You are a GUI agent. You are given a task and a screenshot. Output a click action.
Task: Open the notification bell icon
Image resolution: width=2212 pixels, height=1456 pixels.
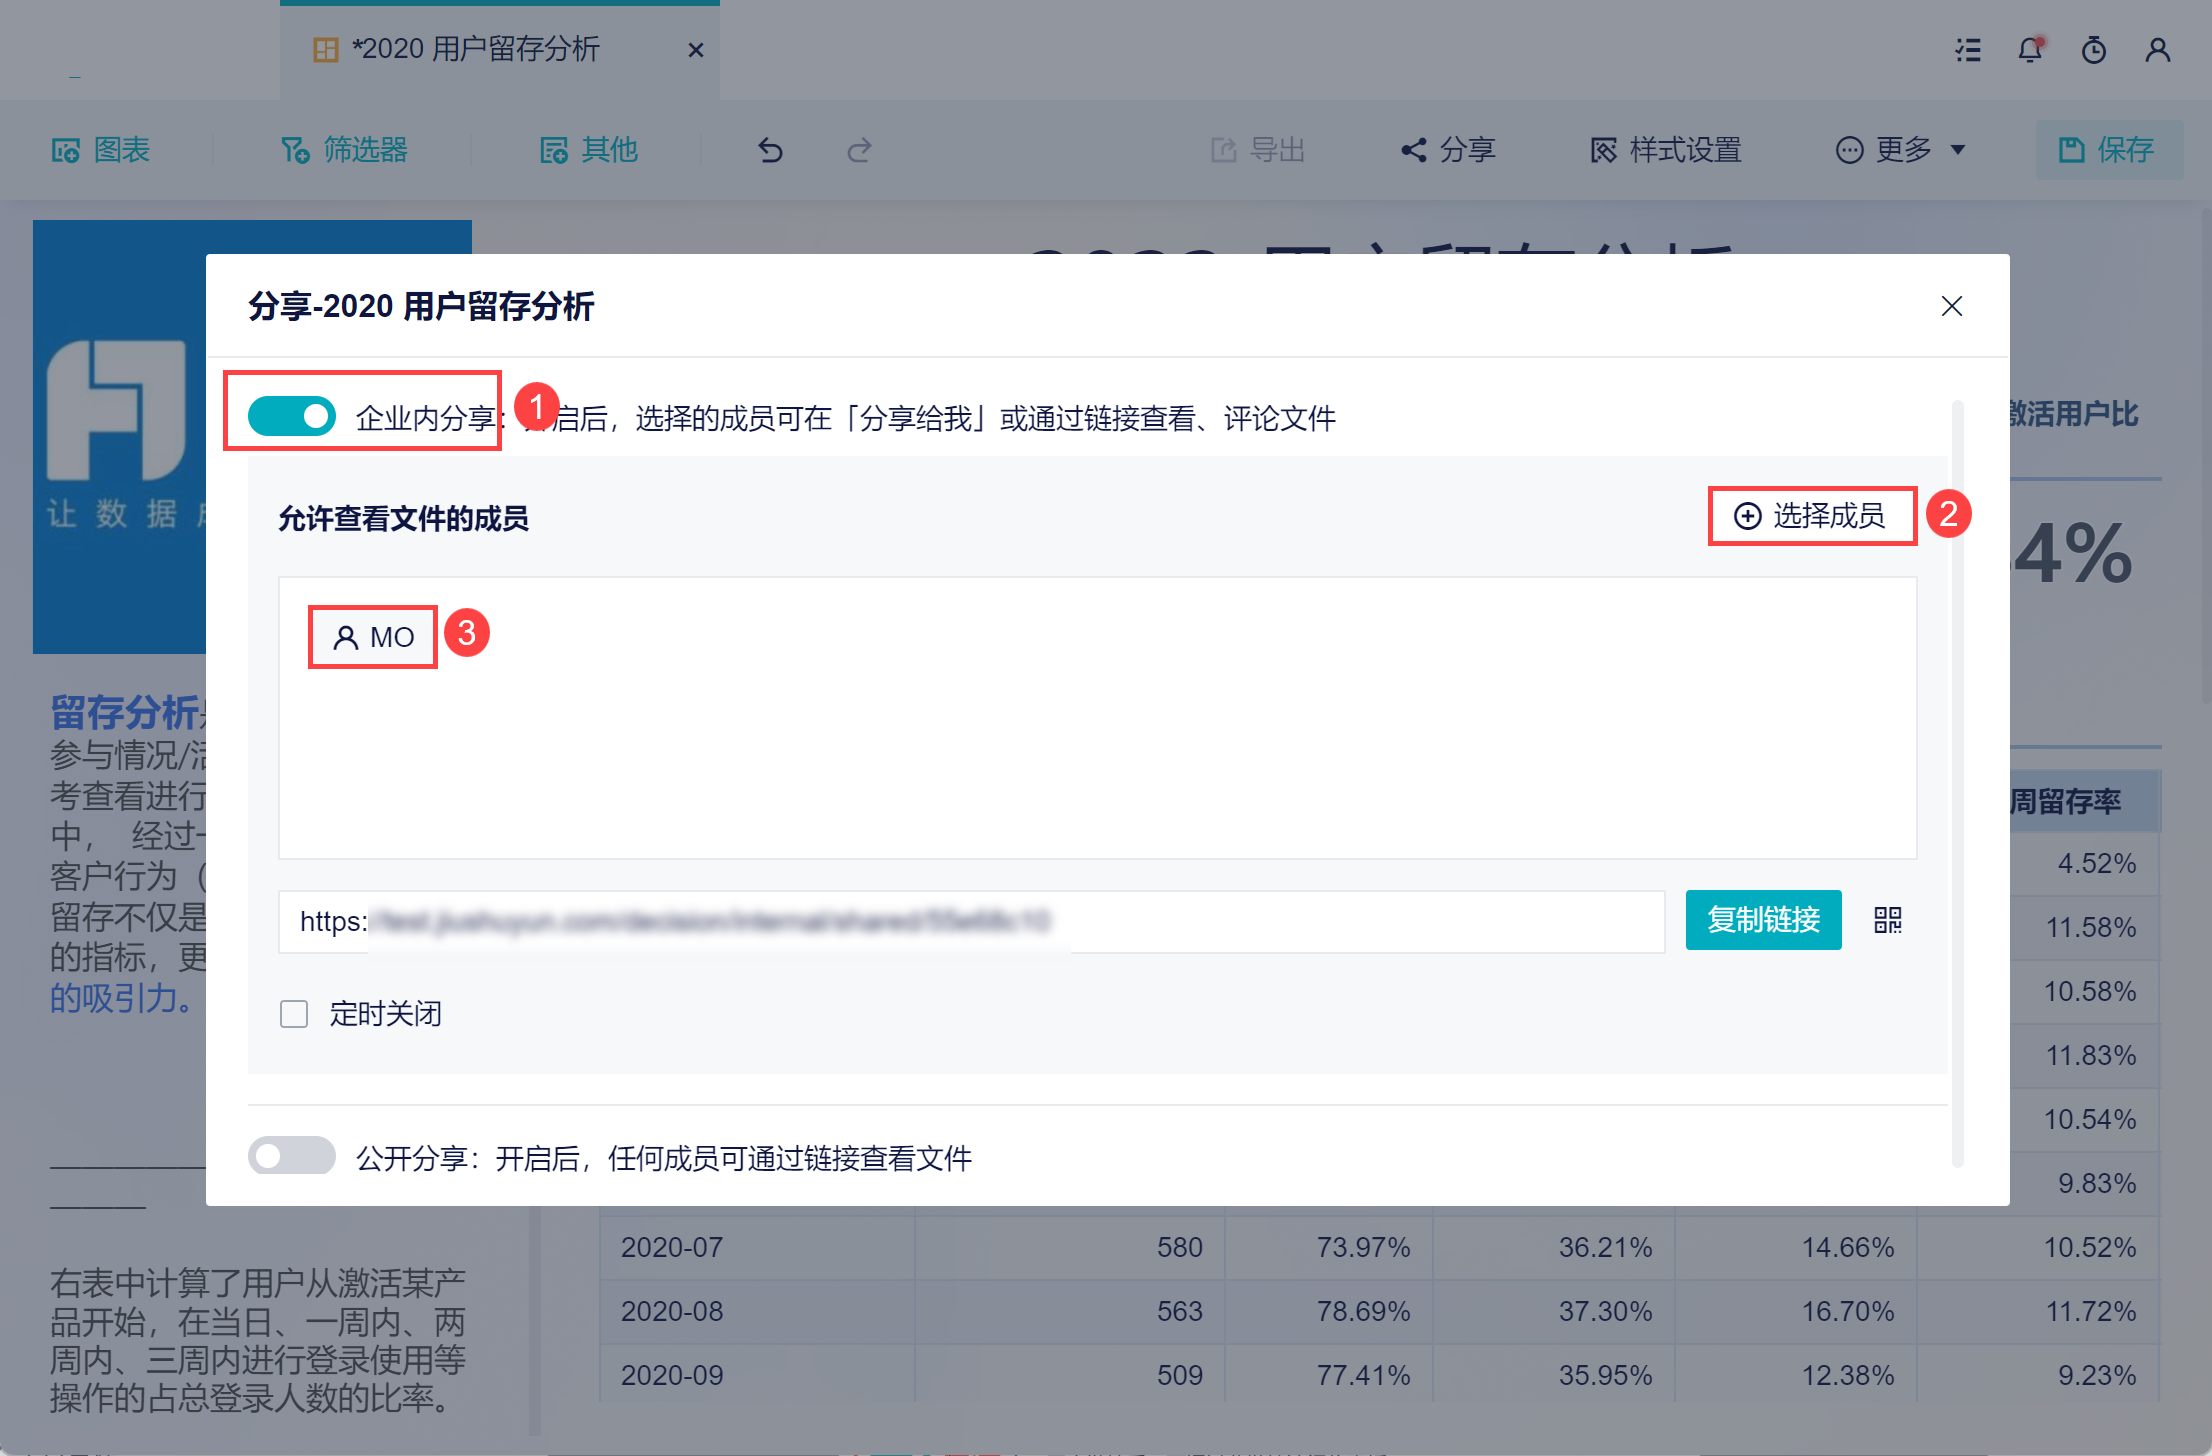click(2030, 50)
